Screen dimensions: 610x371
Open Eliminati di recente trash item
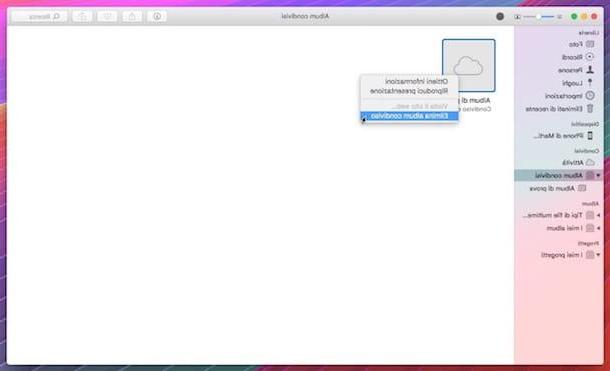(x=559, y=109)
